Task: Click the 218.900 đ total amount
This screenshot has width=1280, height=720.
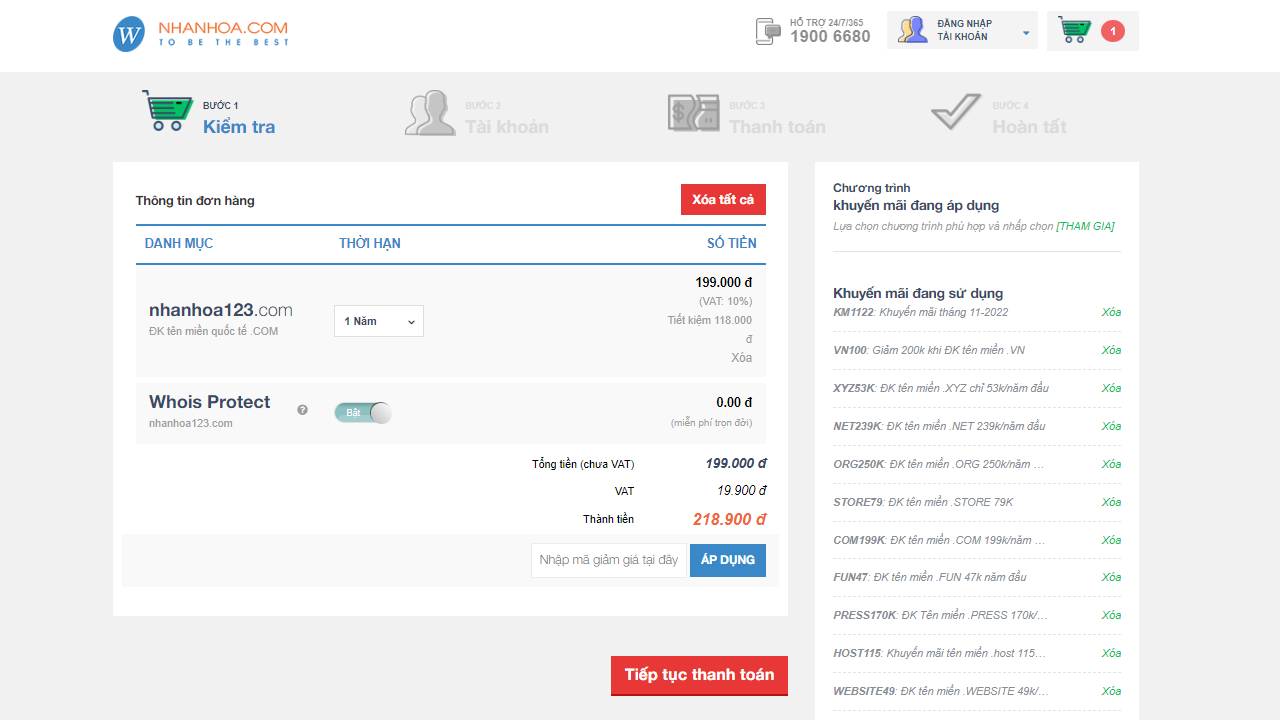Action: point(729,519)
